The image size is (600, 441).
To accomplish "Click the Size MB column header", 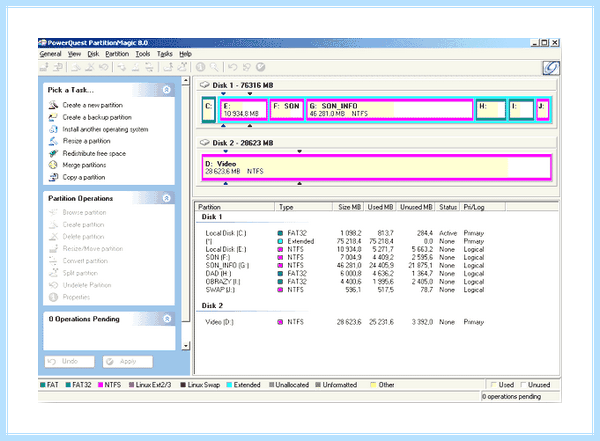I will (348, 207).
